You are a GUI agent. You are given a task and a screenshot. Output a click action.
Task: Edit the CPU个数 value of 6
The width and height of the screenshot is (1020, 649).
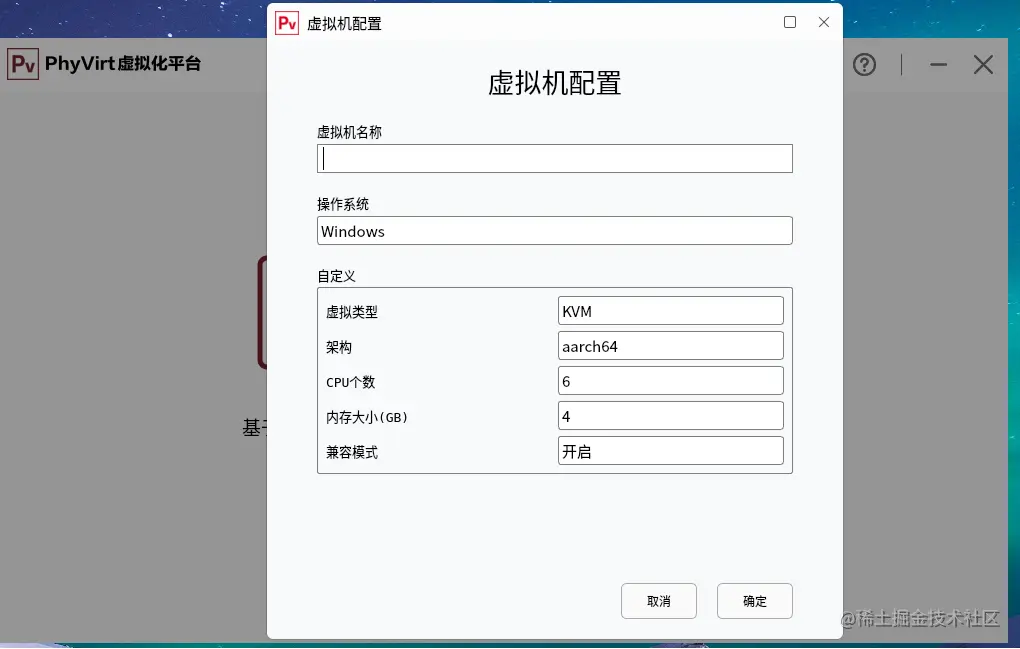pyautogui.click(x=670, y=380)
